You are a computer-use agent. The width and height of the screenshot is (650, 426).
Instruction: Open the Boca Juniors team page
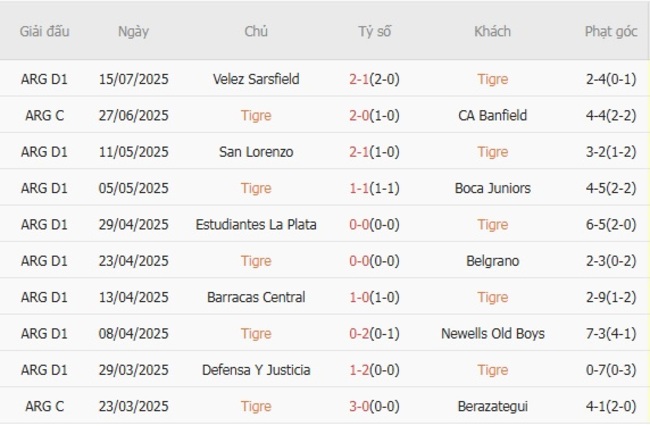click(x=492, y=188)
